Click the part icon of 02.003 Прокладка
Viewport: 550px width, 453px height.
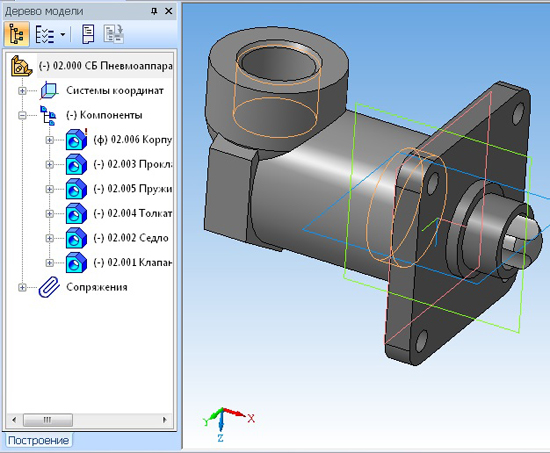76,164
